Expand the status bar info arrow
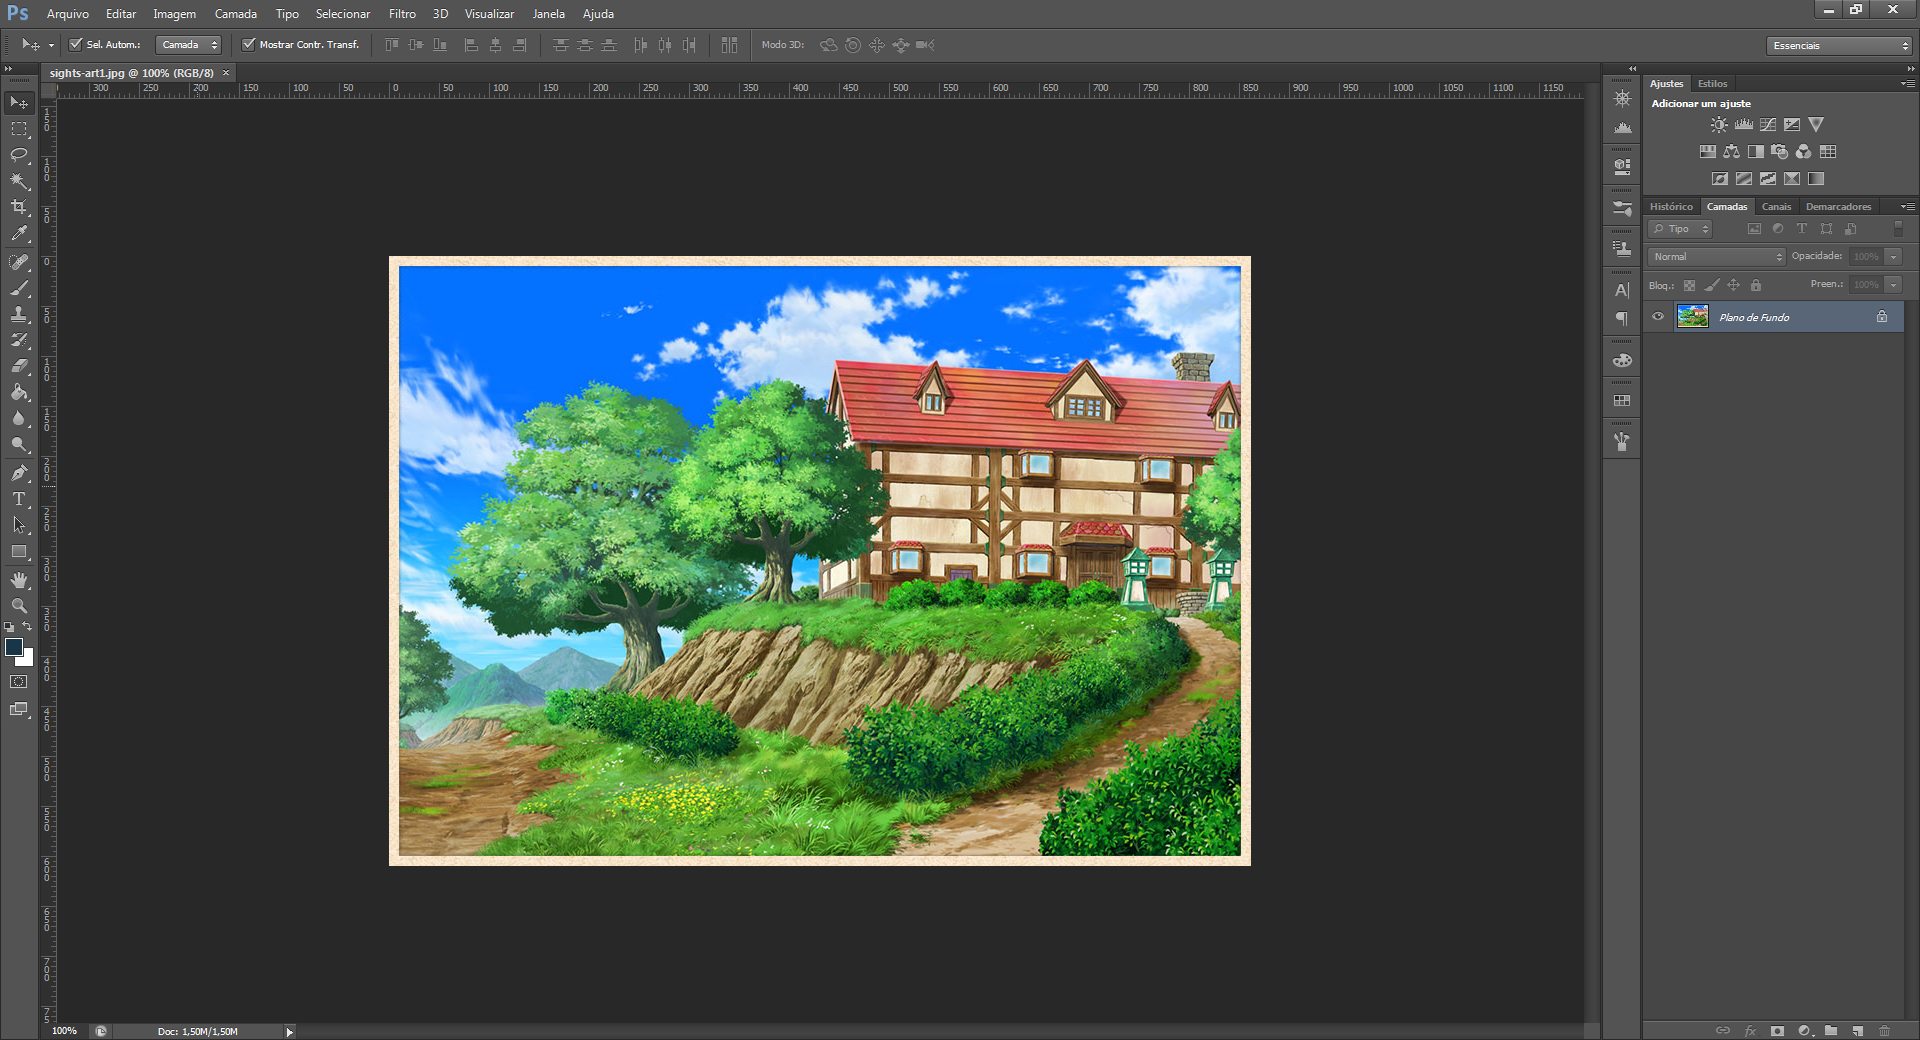Screen dimensions: 1920x1040 tap(289, 1032)
